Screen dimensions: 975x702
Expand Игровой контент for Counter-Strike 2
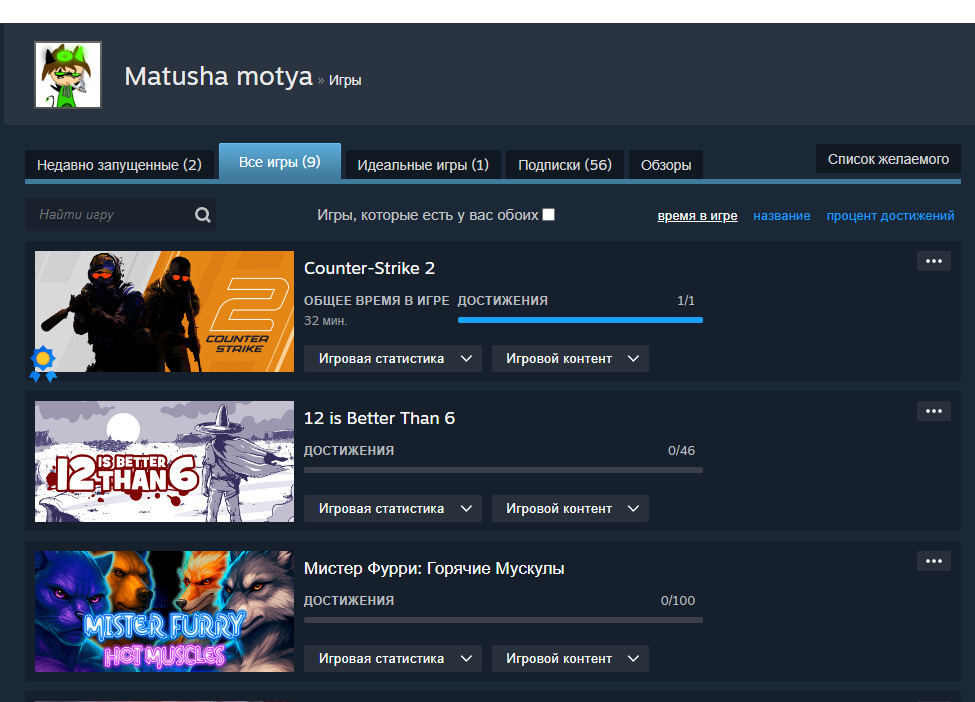(x=570, y=359)
